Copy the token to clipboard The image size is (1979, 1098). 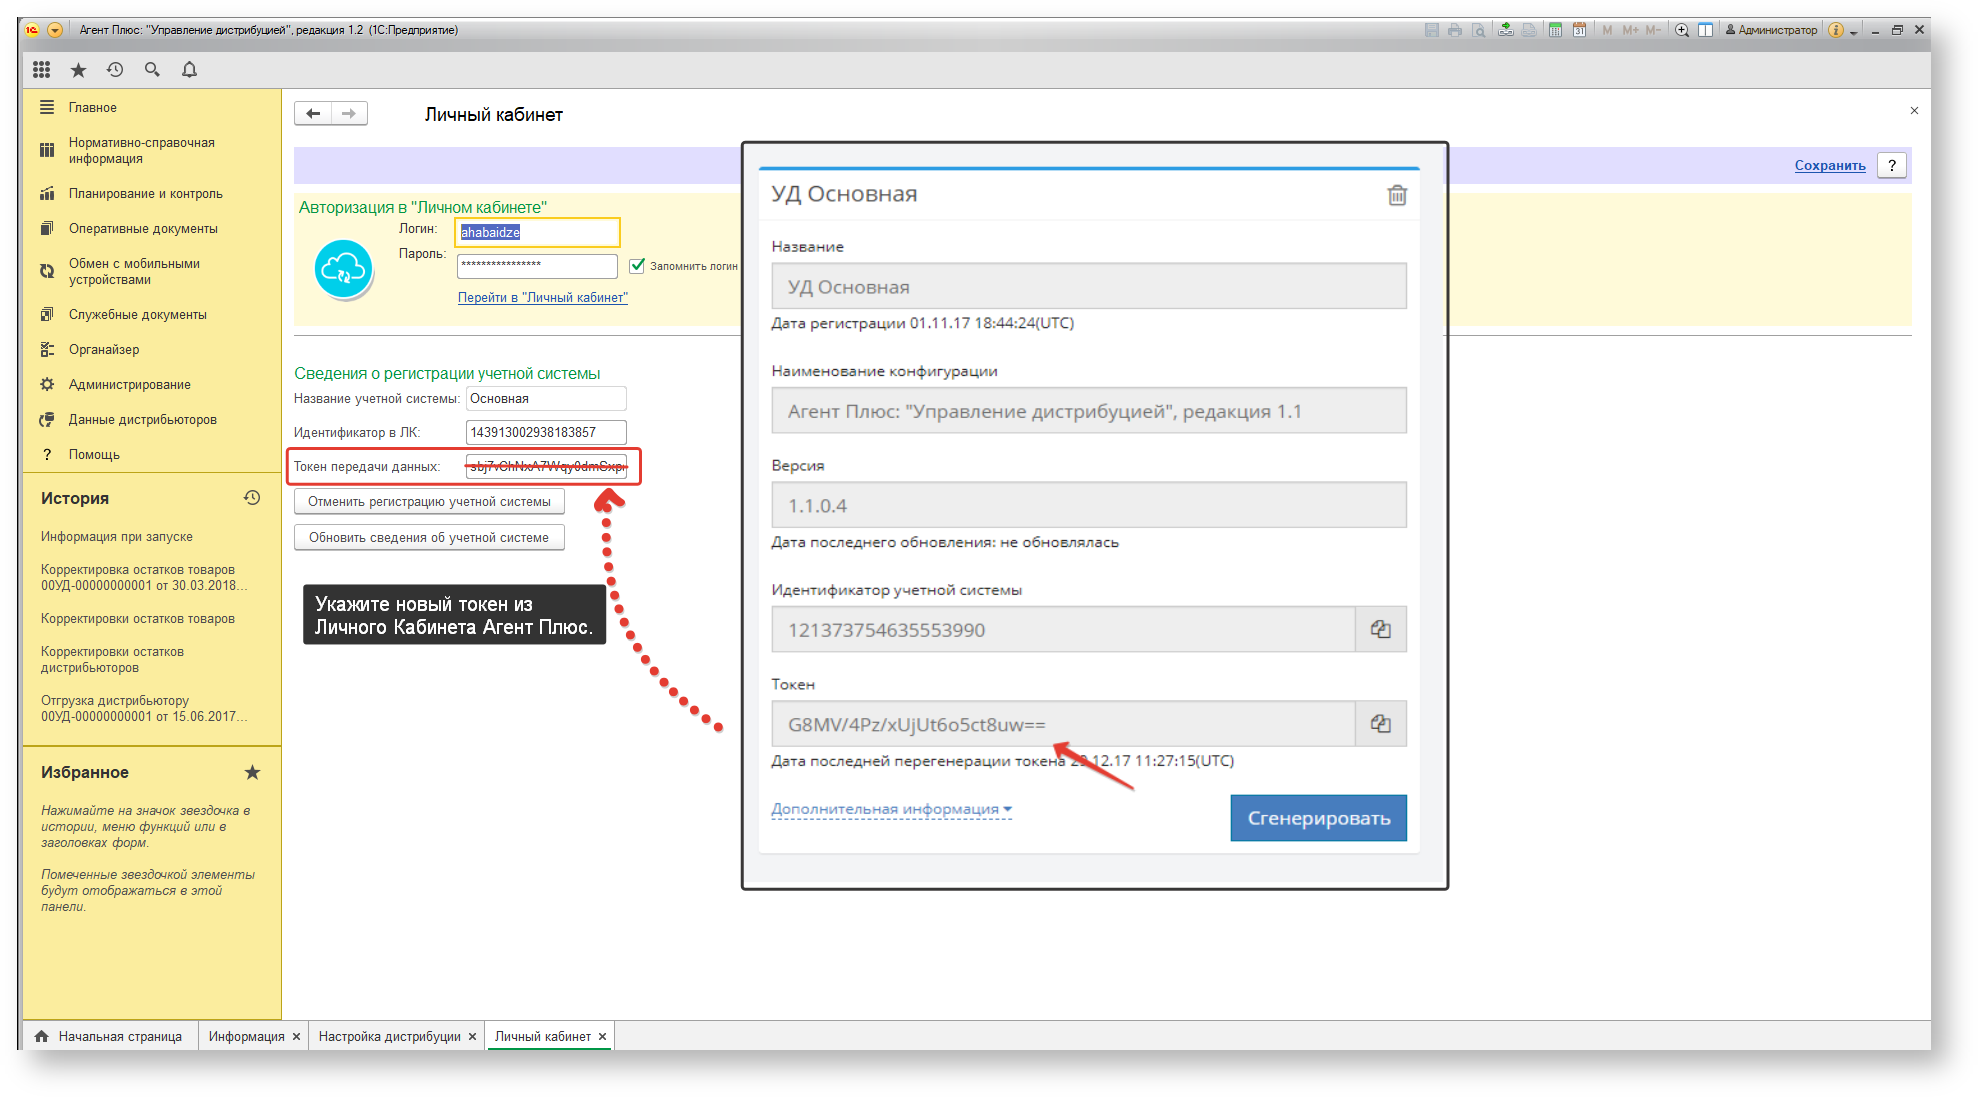pos(1381,723)
